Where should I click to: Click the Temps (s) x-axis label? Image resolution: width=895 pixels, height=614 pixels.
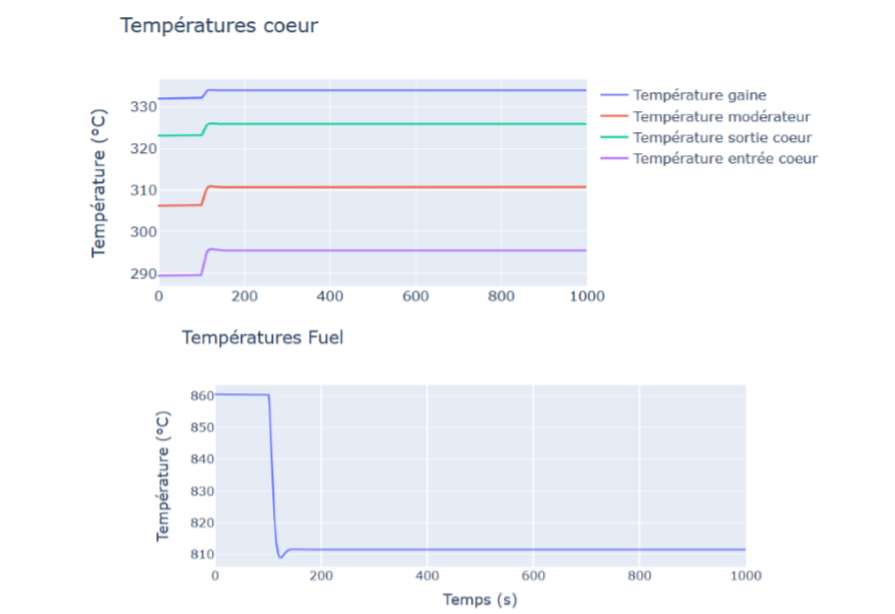pyautogui.click(x=479, y=600)
